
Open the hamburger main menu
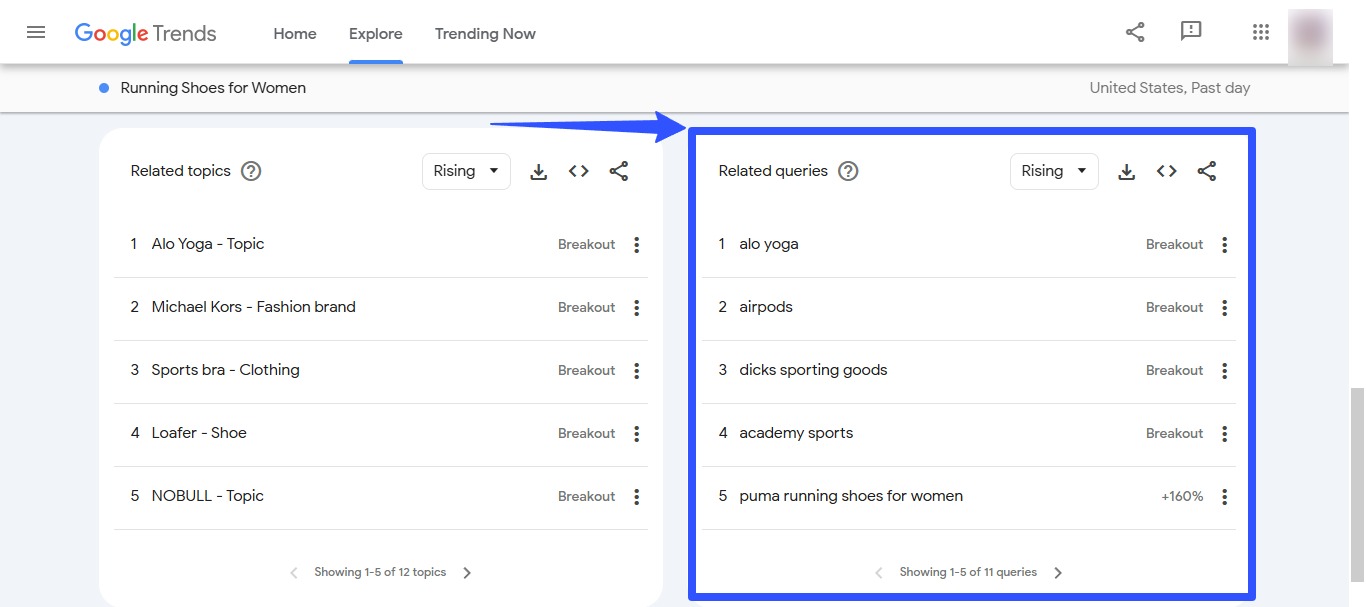36,32
